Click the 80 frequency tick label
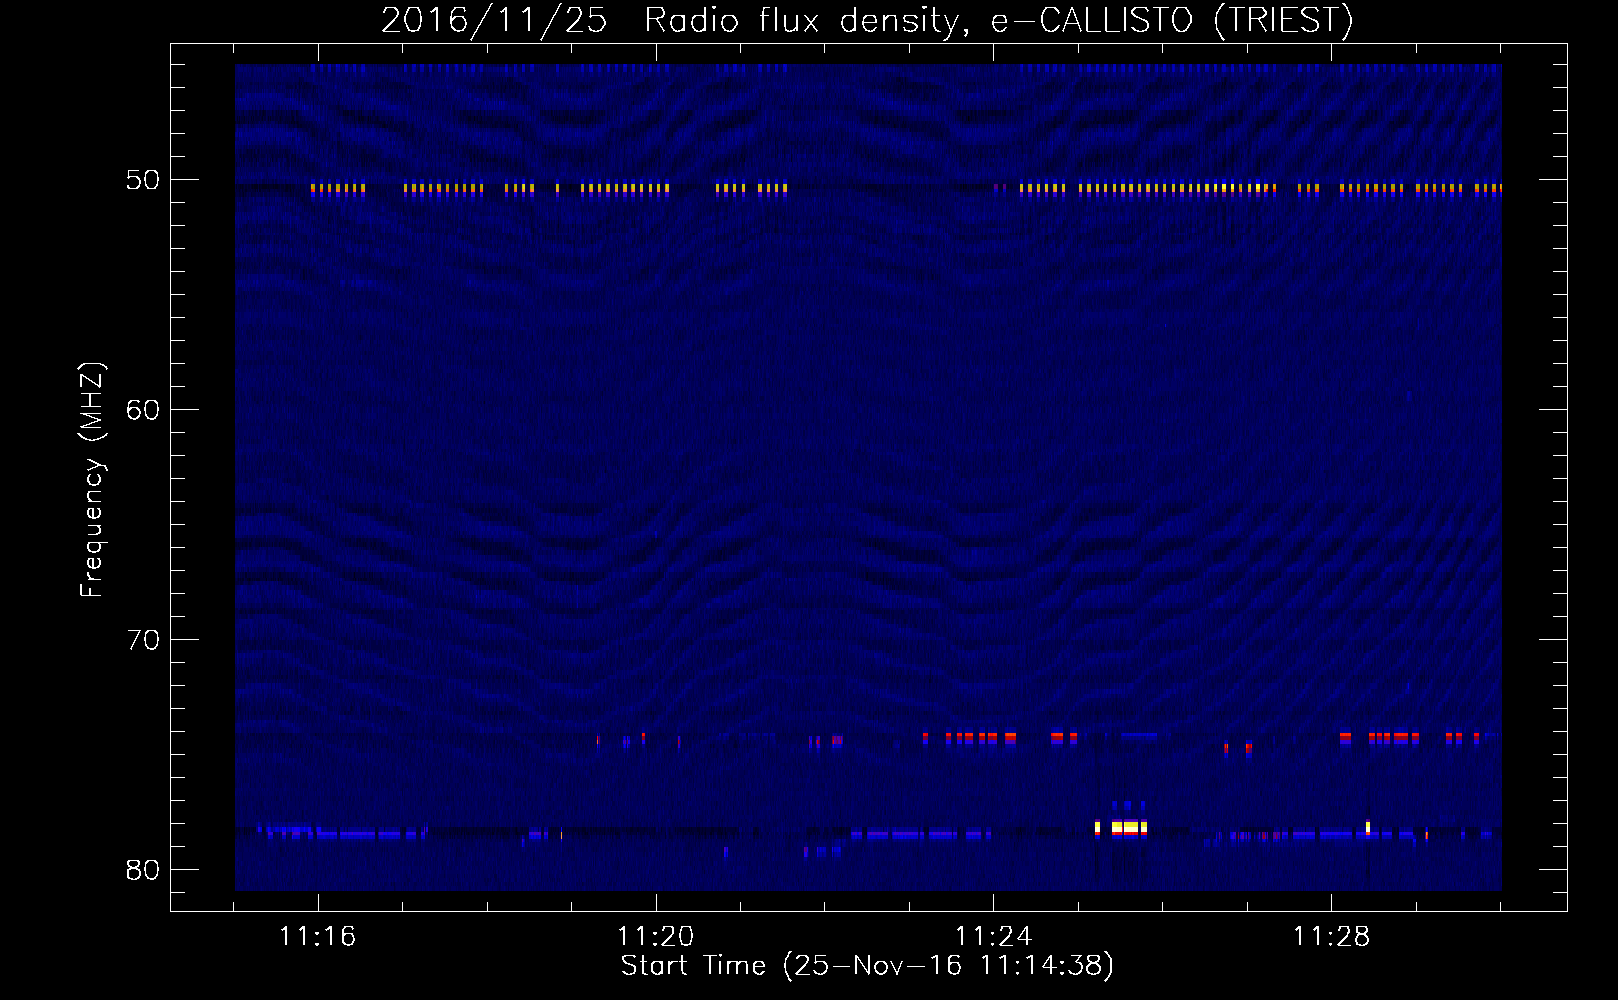 (143, 870)
